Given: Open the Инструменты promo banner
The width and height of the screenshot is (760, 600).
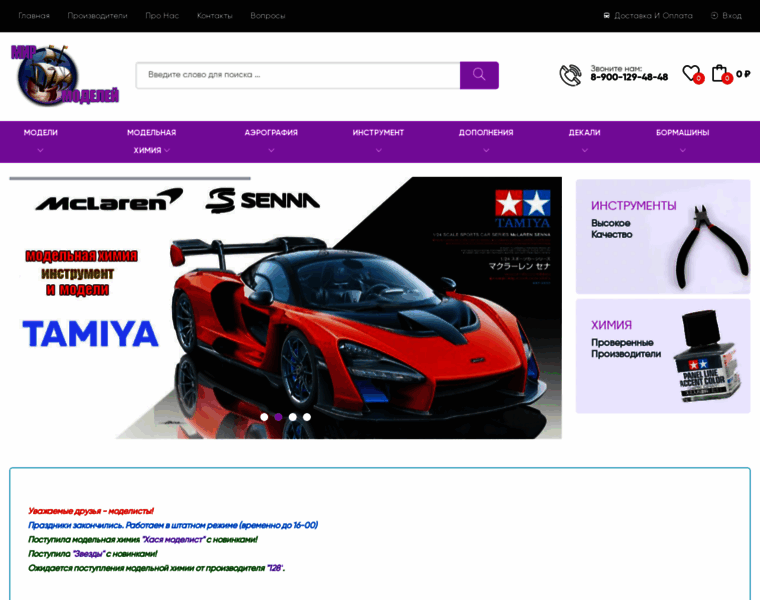Looking at the screenshot, I should 662,236.
